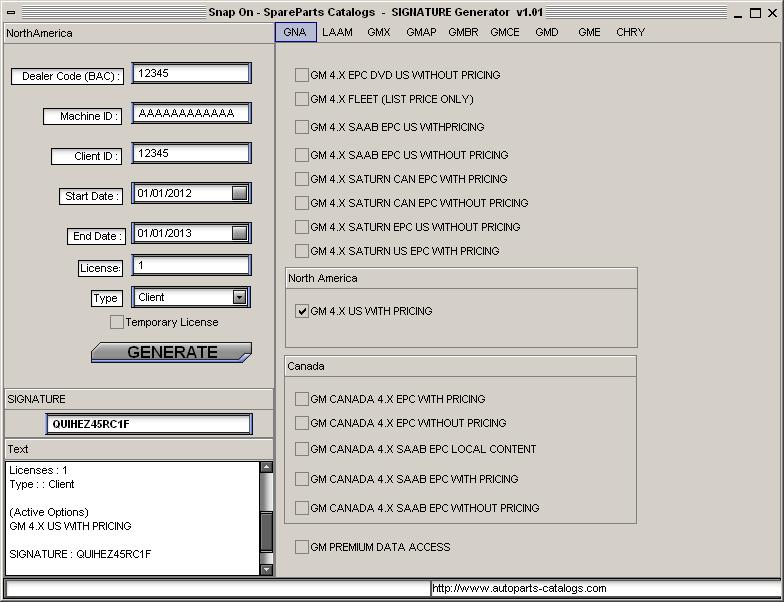Check GM CANADA 4.X EPC WITHOUT PRICING

pyautogui.click(x=302, y=423)
